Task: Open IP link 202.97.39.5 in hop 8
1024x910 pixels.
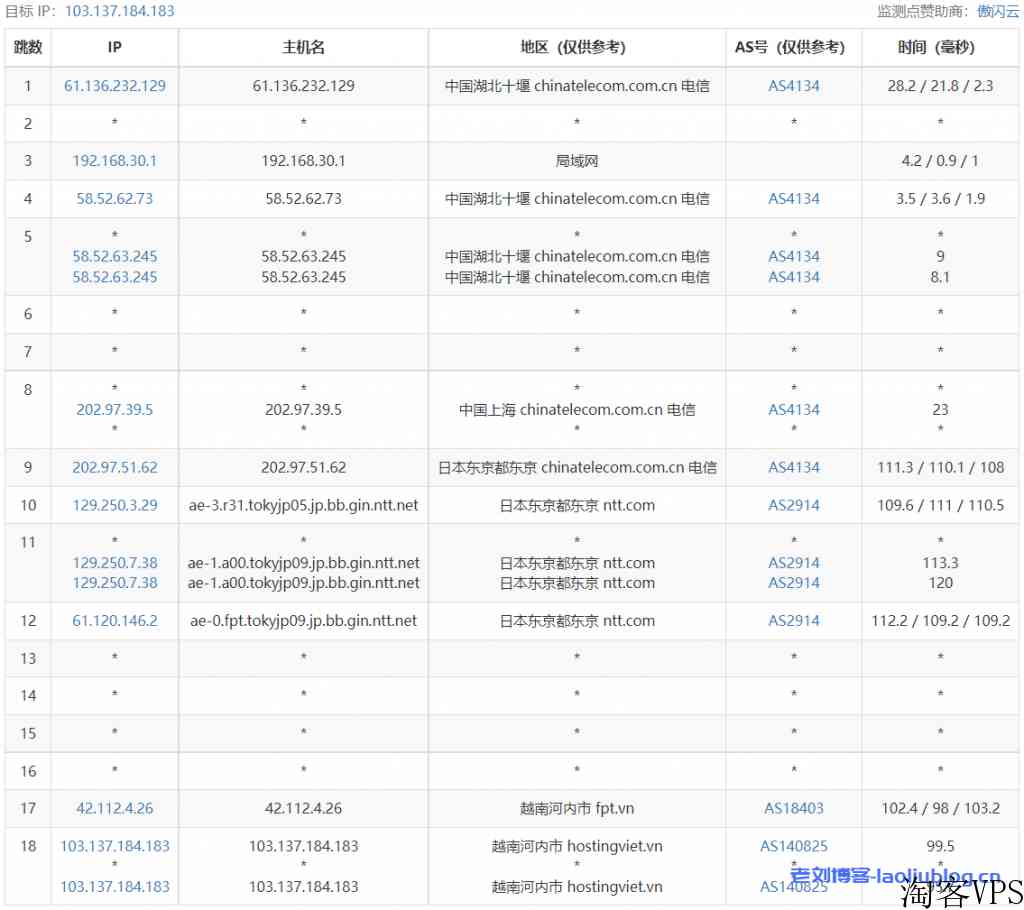Action: [x=115, y=410]
